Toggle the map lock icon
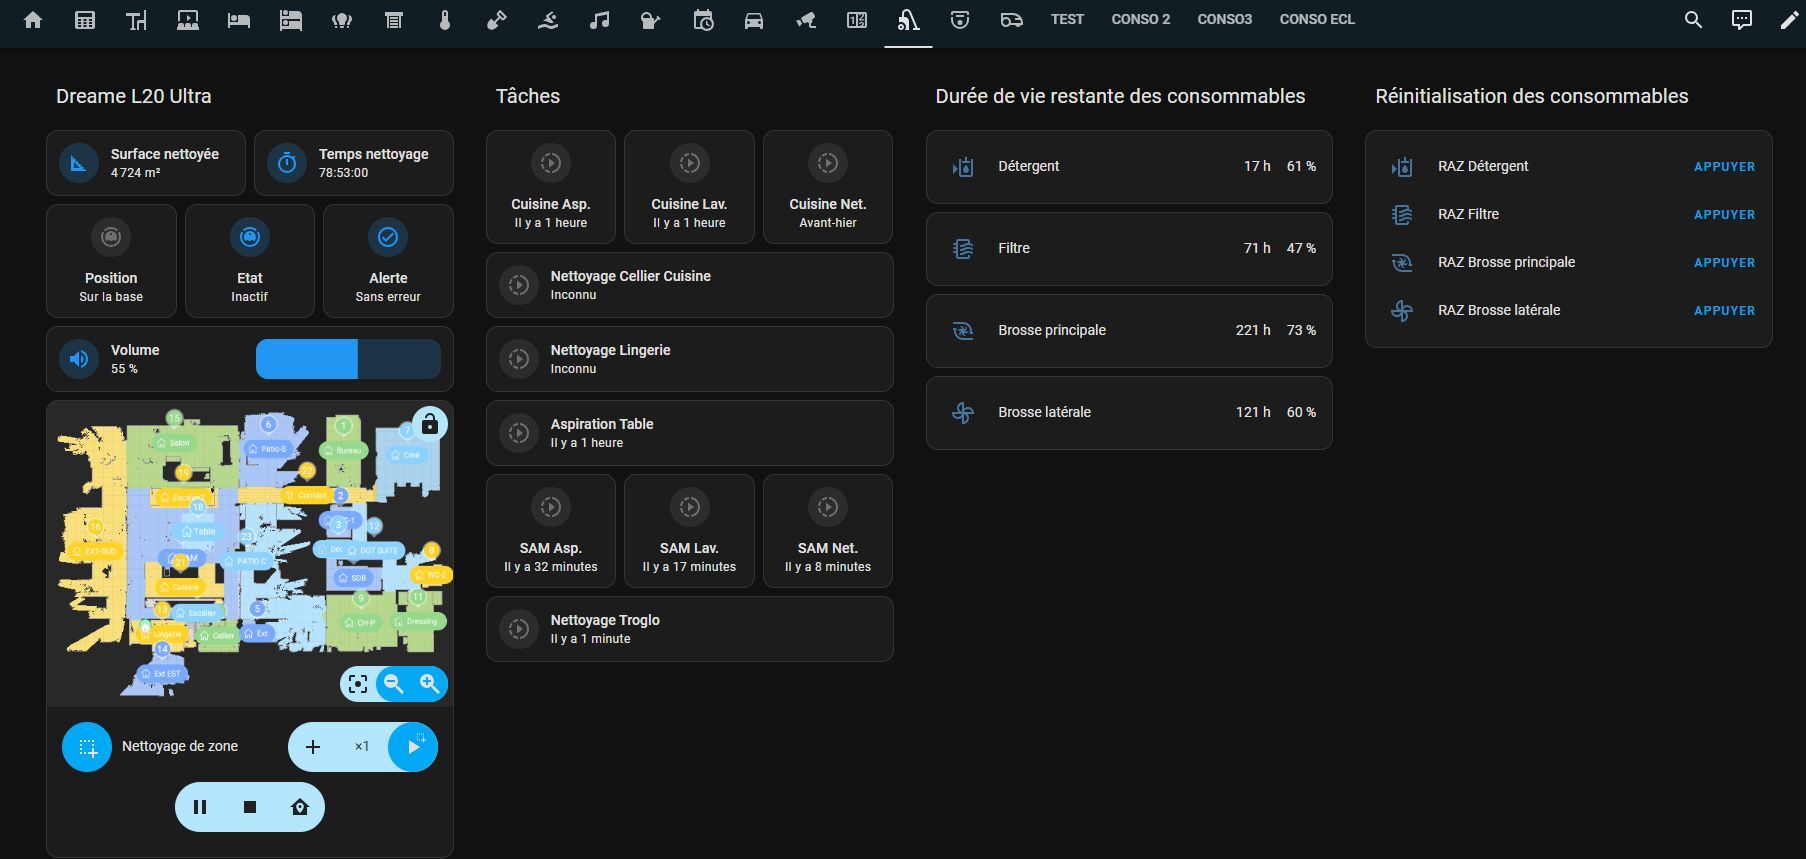The image size is (1806, 859). pyautogui.click(x=429, y=424)
